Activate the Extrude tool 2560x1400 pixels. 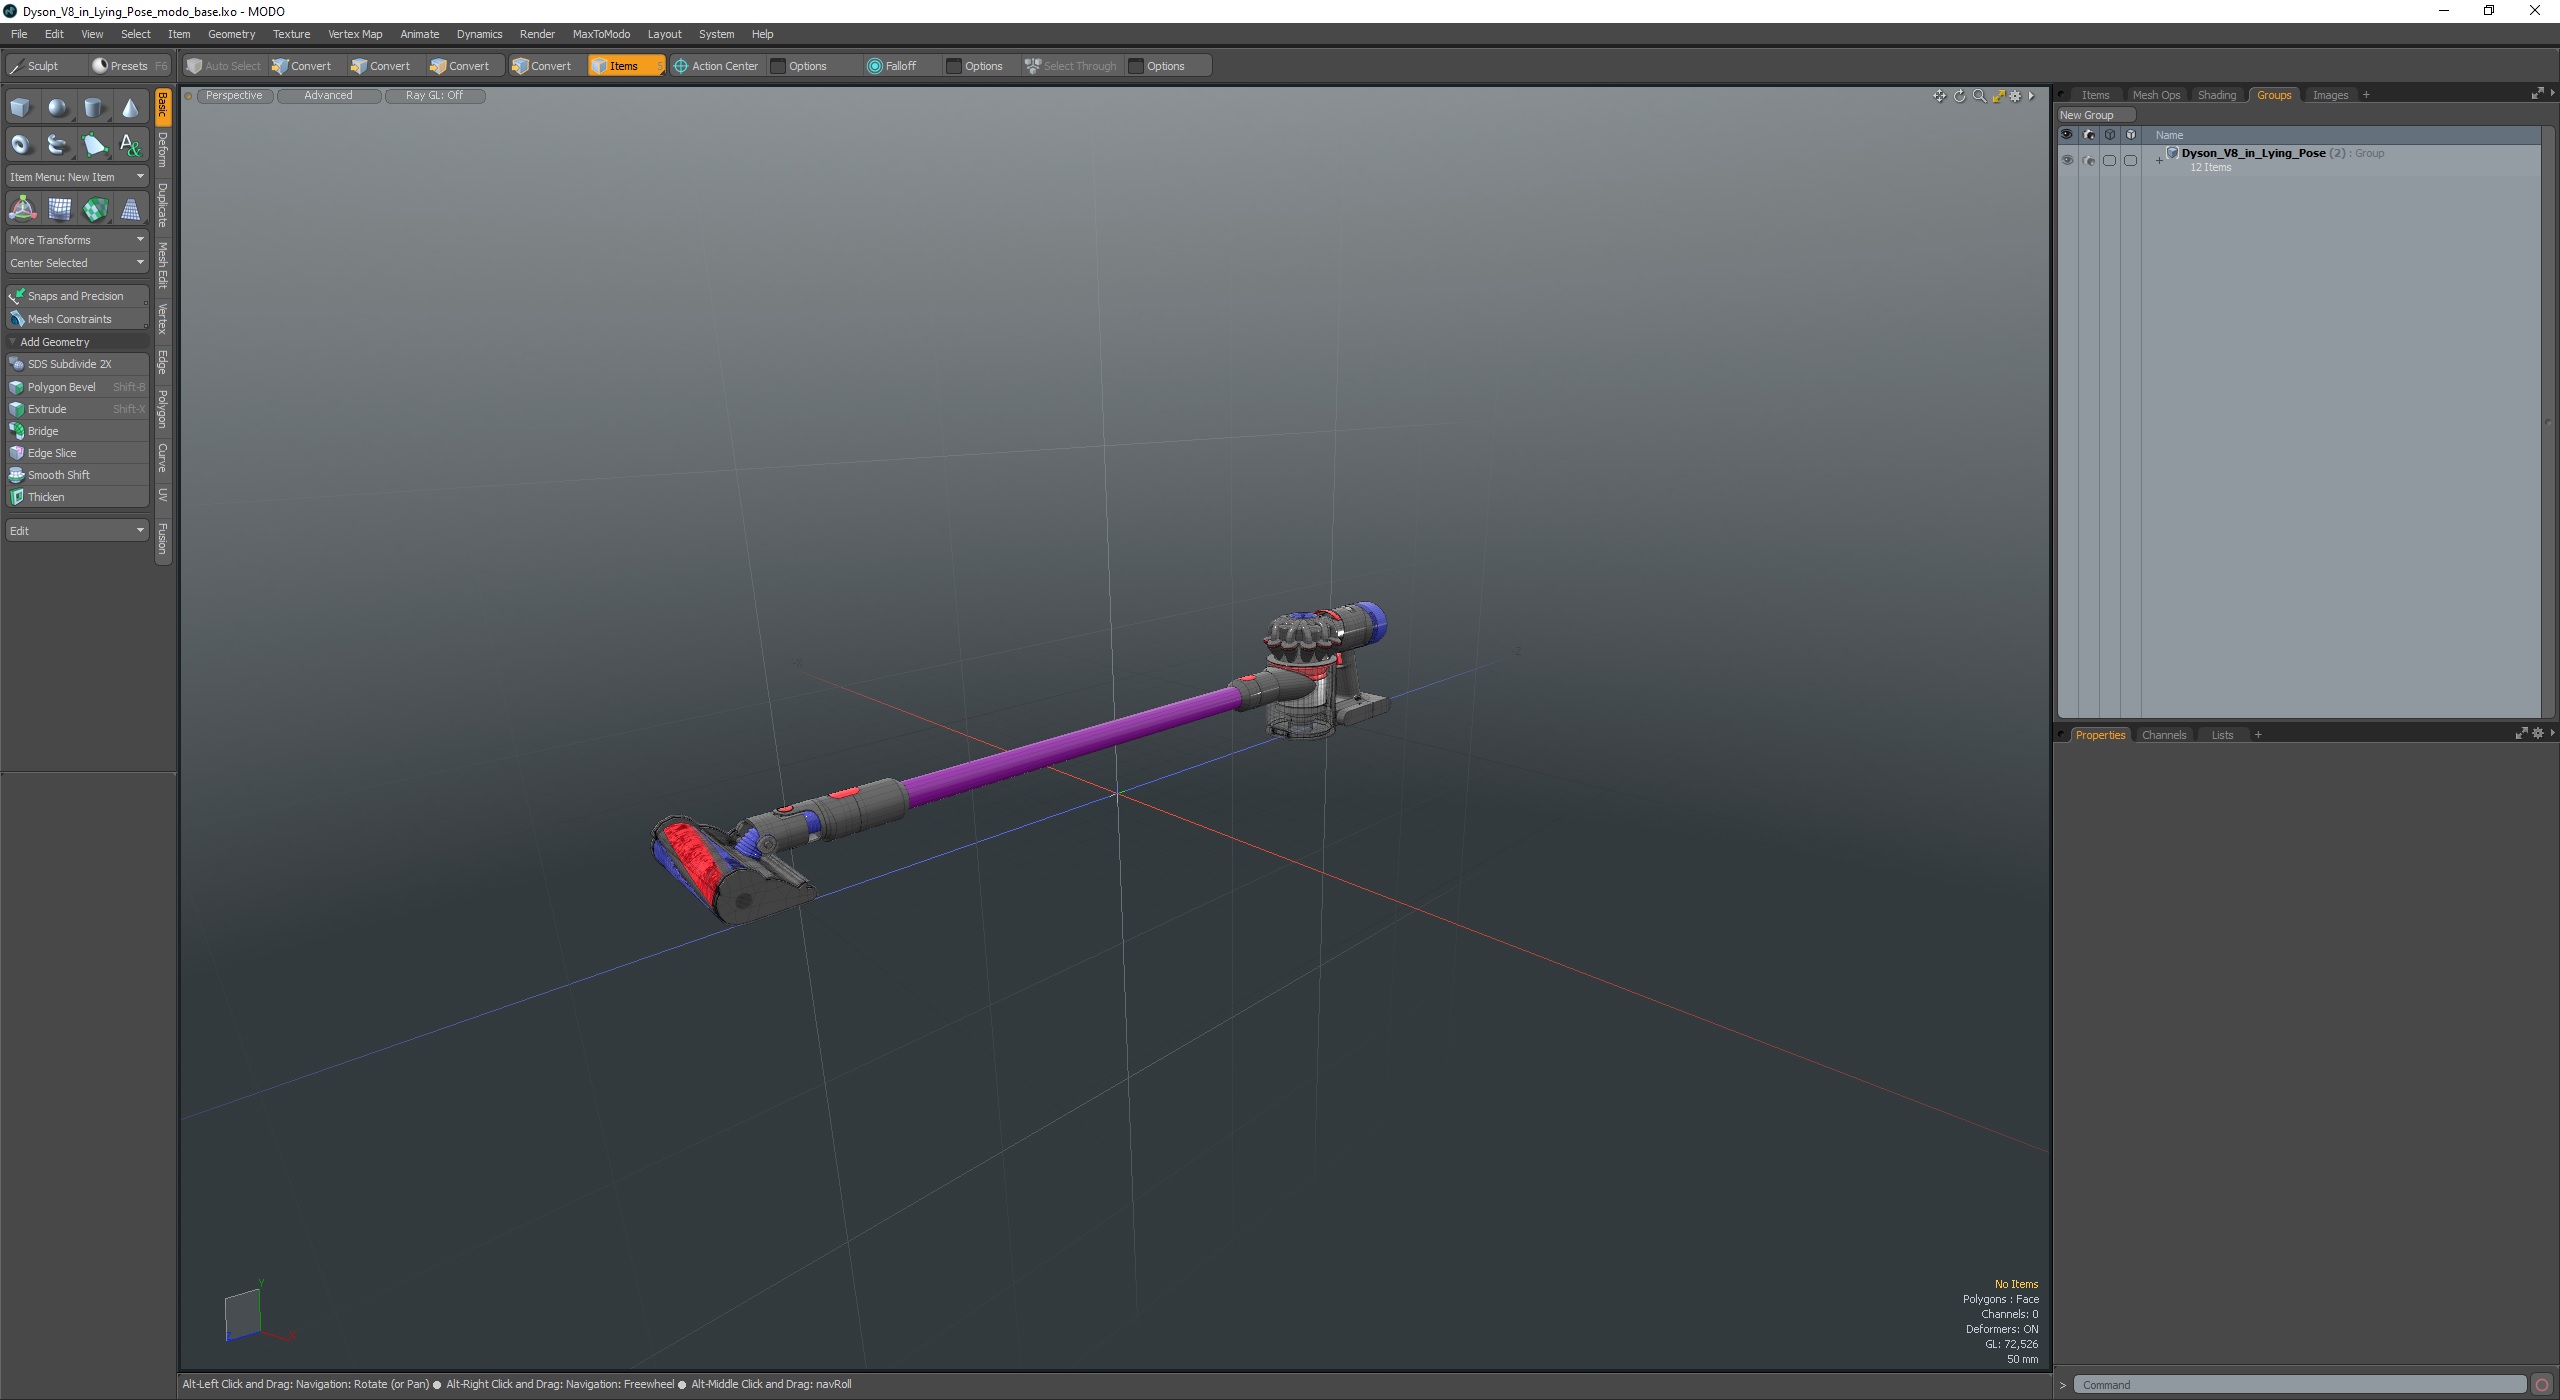[x=77, y=409]
